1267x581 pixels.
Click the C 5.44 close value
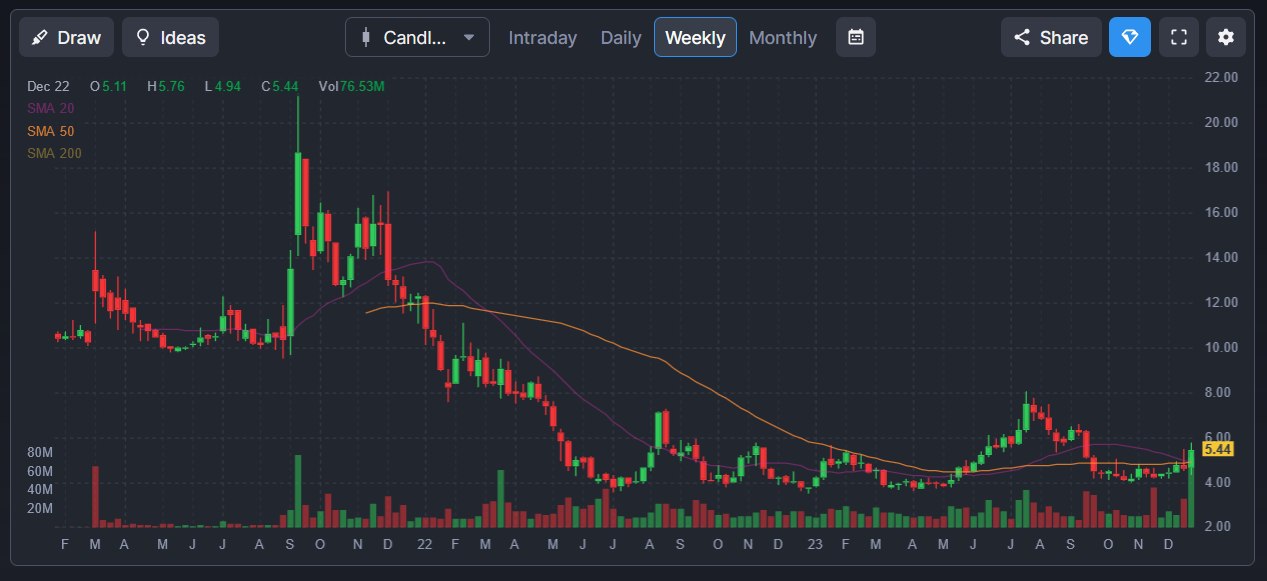point(280,87)
